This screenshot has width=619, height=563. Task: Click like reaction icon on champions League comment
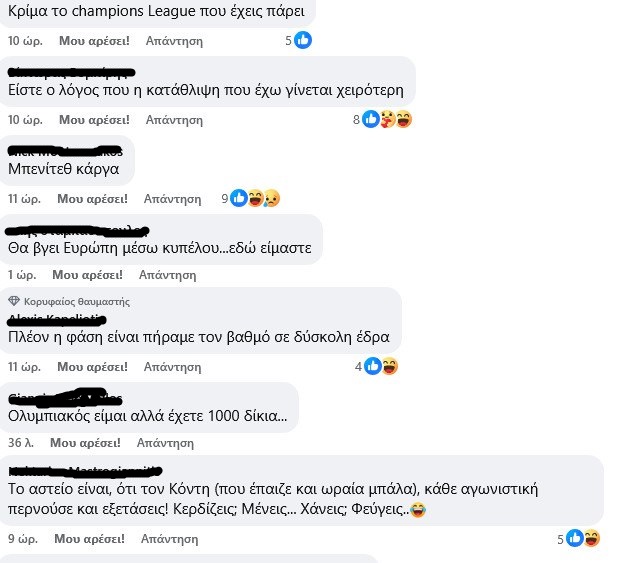pos(303,40)
